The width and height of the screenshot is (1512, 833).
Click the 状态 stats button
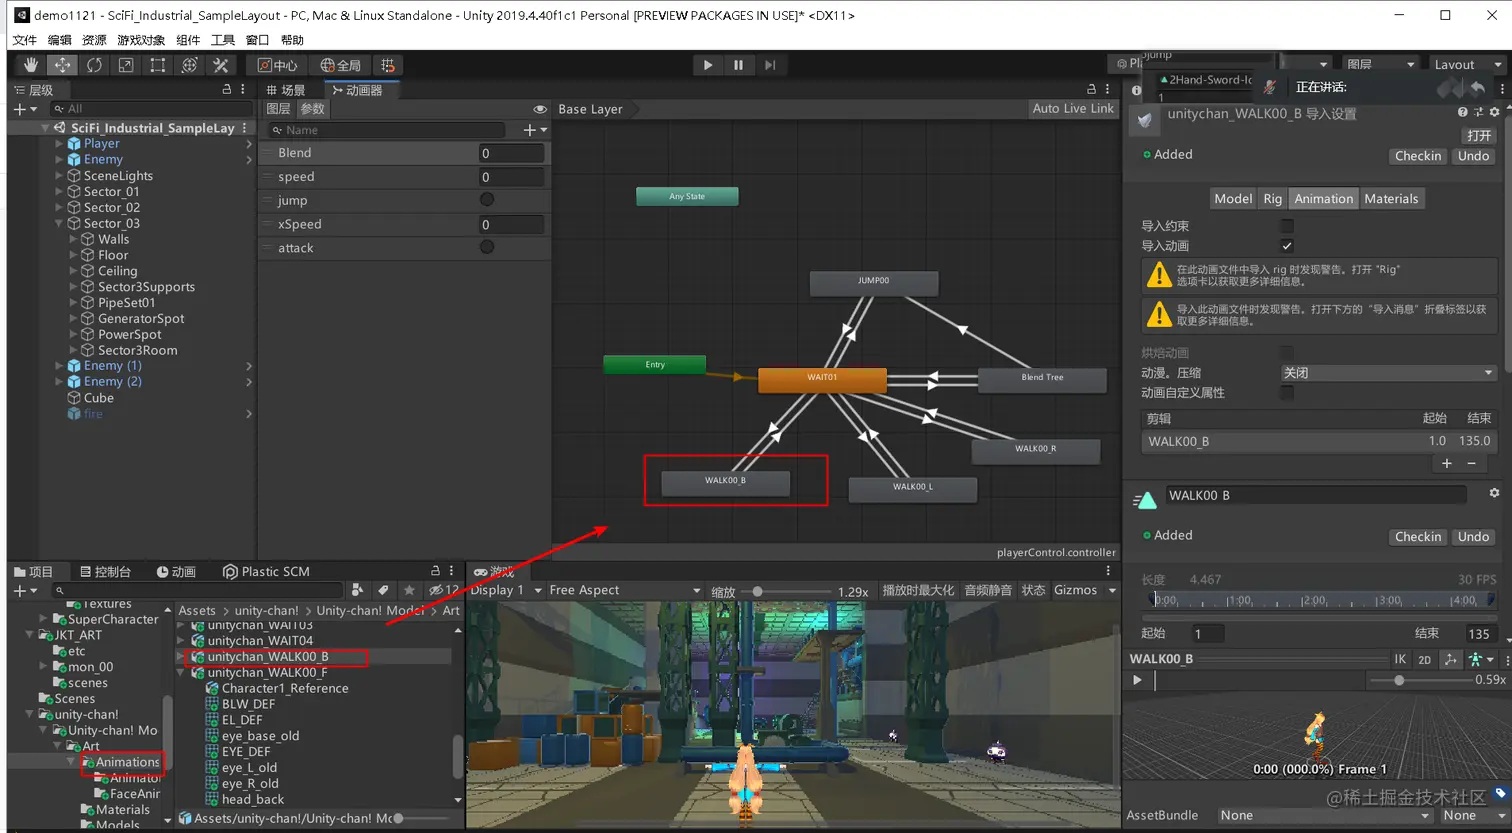click(1033, 590)
